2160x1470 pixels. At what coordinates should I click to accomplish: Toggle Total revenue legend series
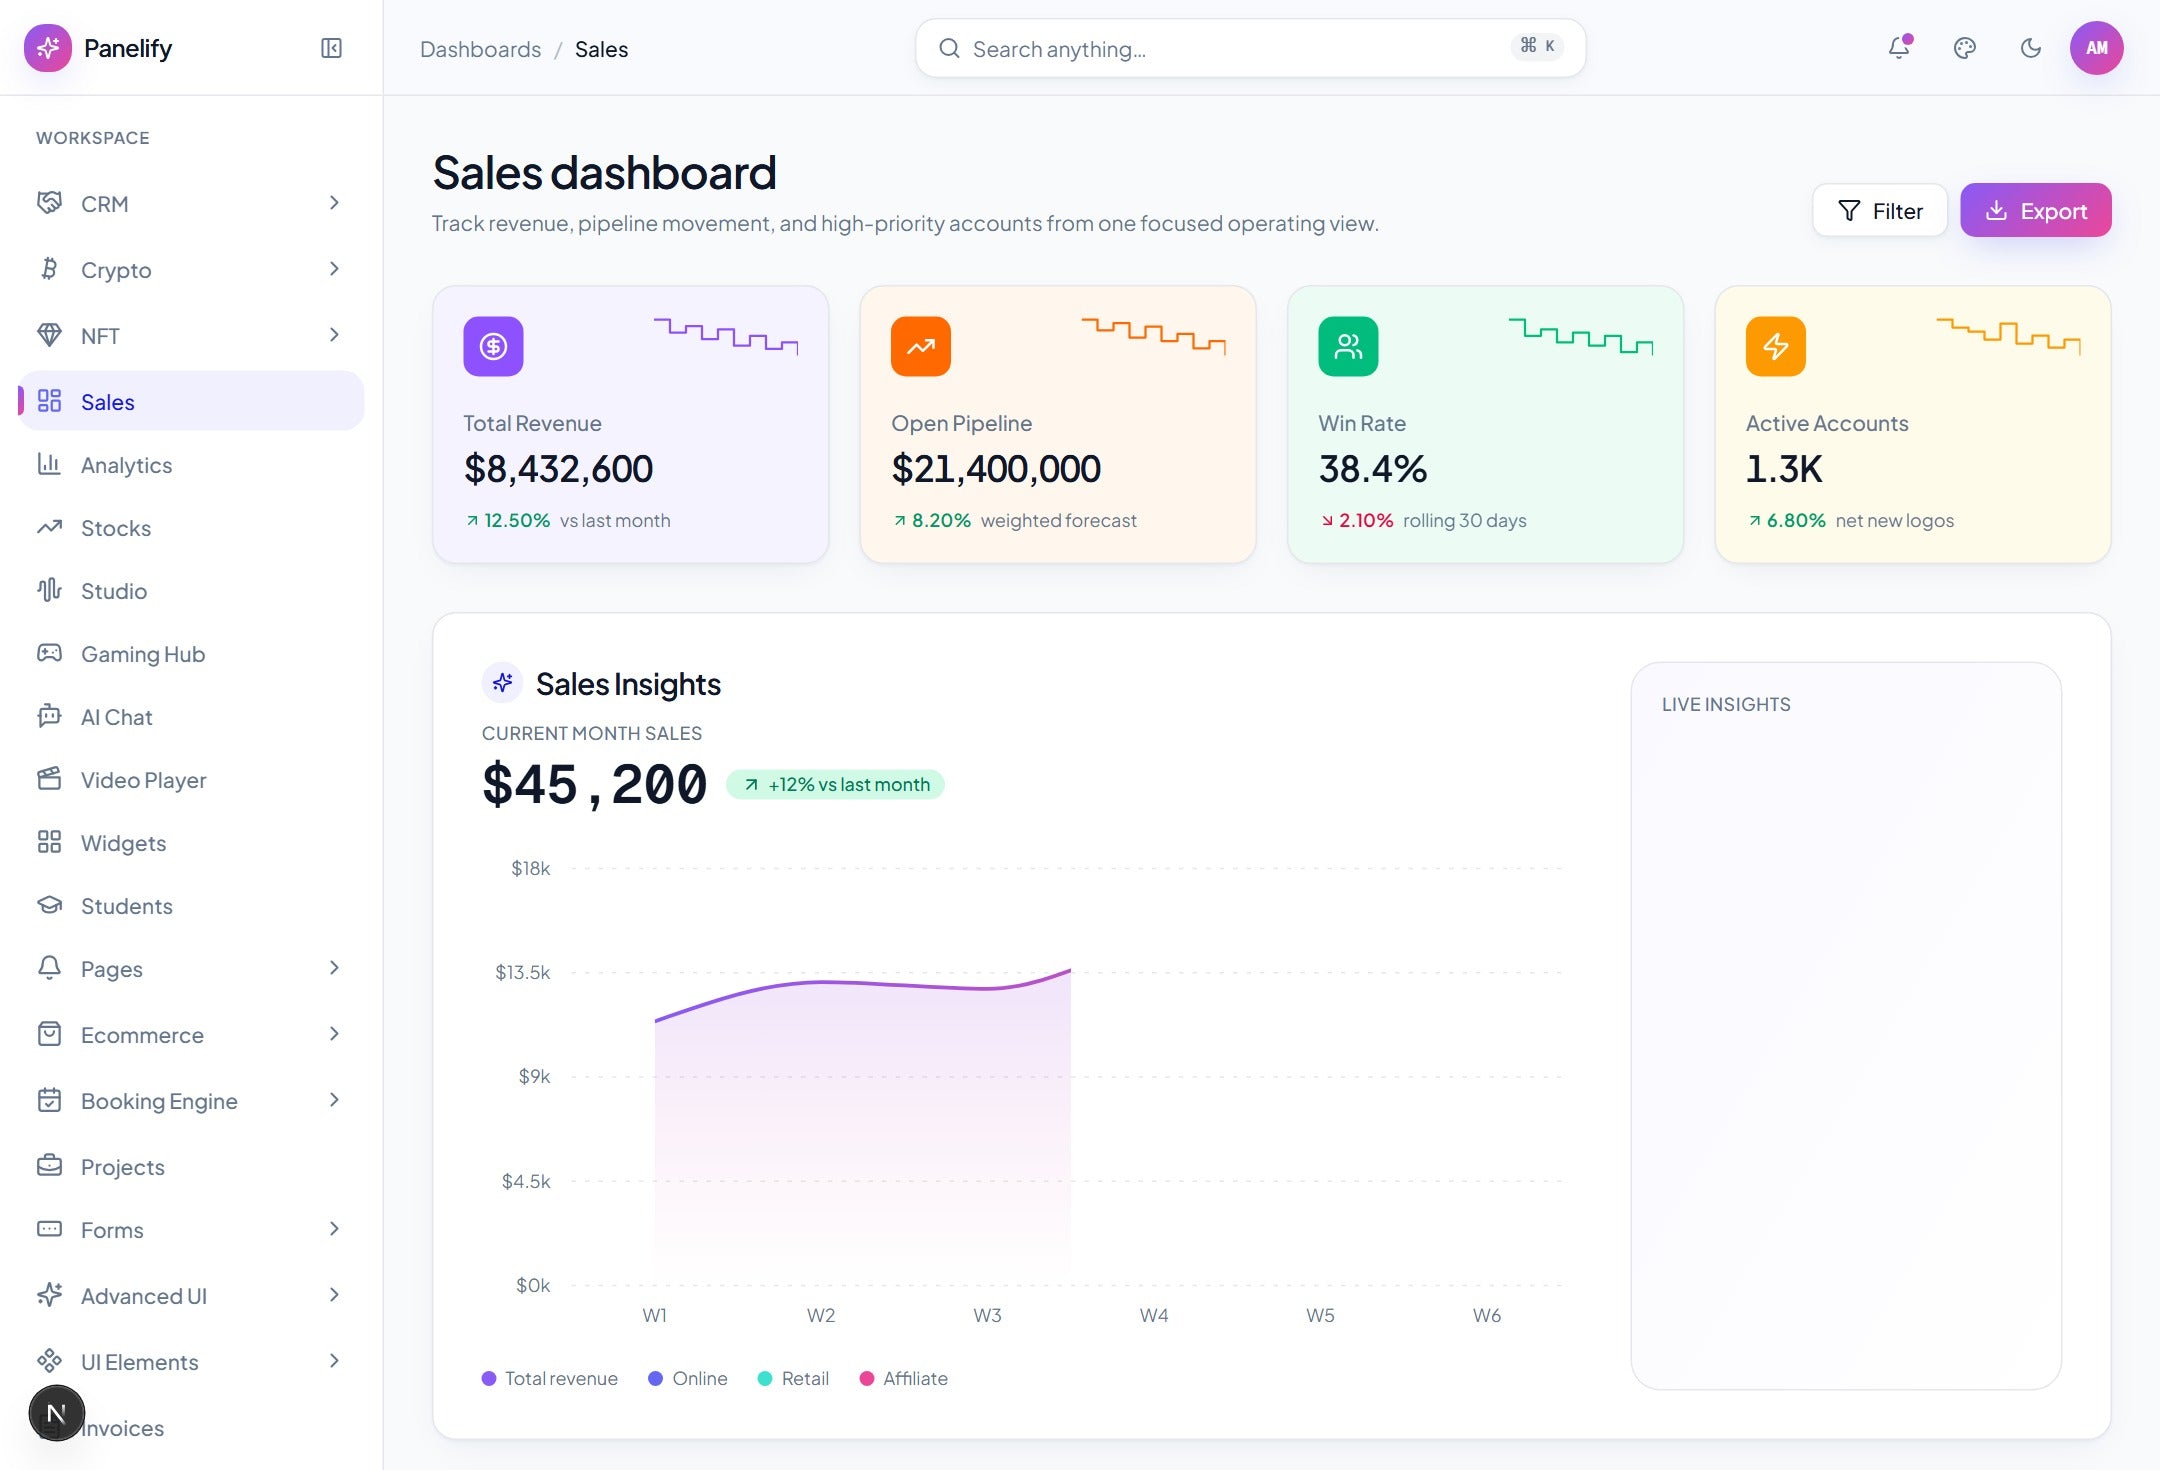click(x=550, y=1378)
